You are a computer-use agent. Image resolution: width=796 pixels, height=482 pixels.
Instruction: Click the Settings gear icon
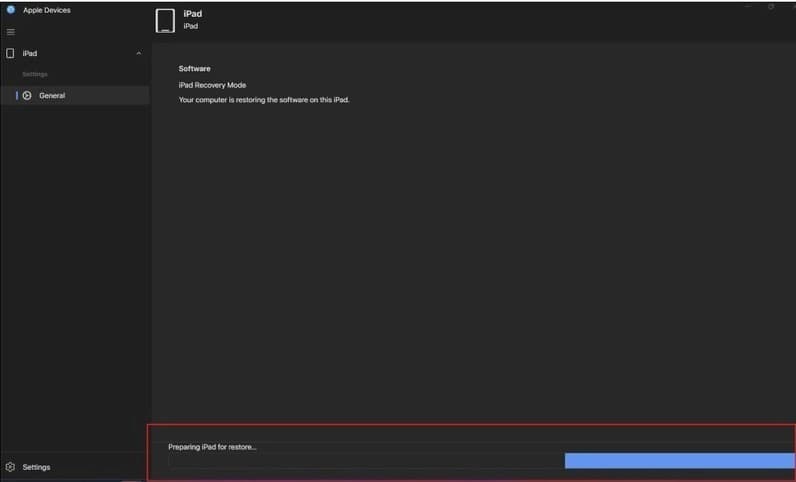coord(10,467)
